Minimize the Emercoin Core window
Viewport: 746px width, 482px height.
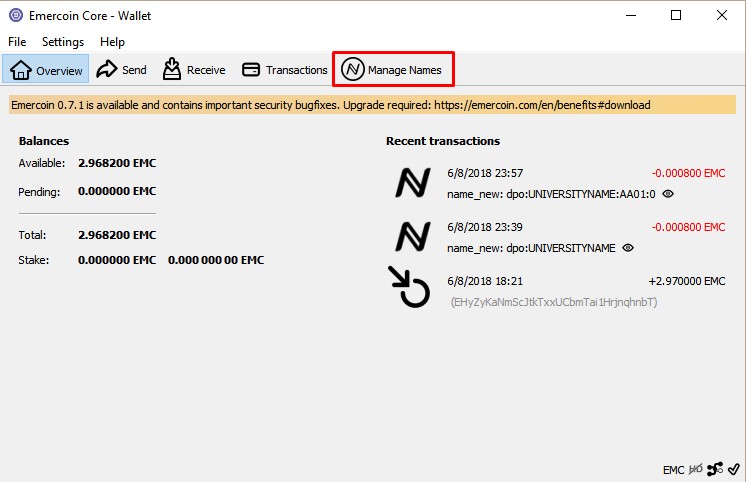click(631, 15)
